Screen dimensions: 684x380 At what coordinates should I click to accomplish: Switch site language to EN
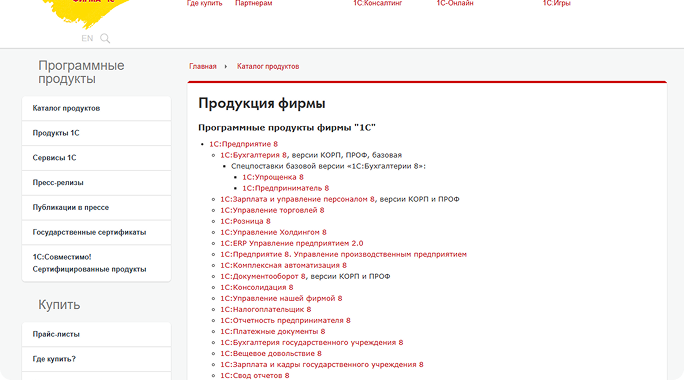click(x=87, y=38)
